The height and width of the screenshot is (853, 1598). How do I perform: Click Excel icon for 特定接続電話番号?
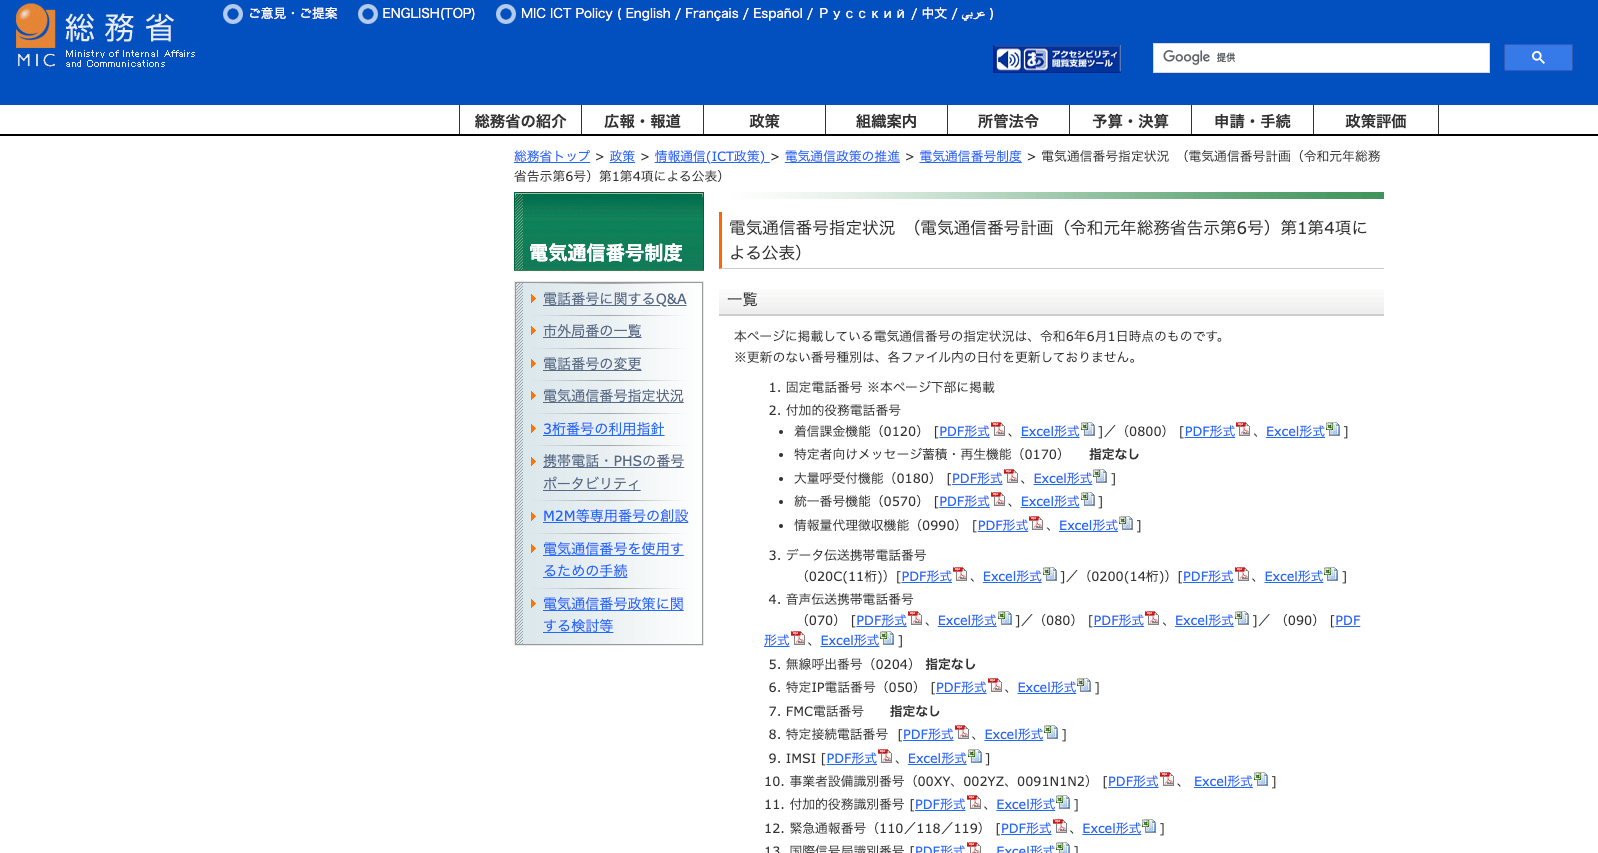pos(1051,732)
